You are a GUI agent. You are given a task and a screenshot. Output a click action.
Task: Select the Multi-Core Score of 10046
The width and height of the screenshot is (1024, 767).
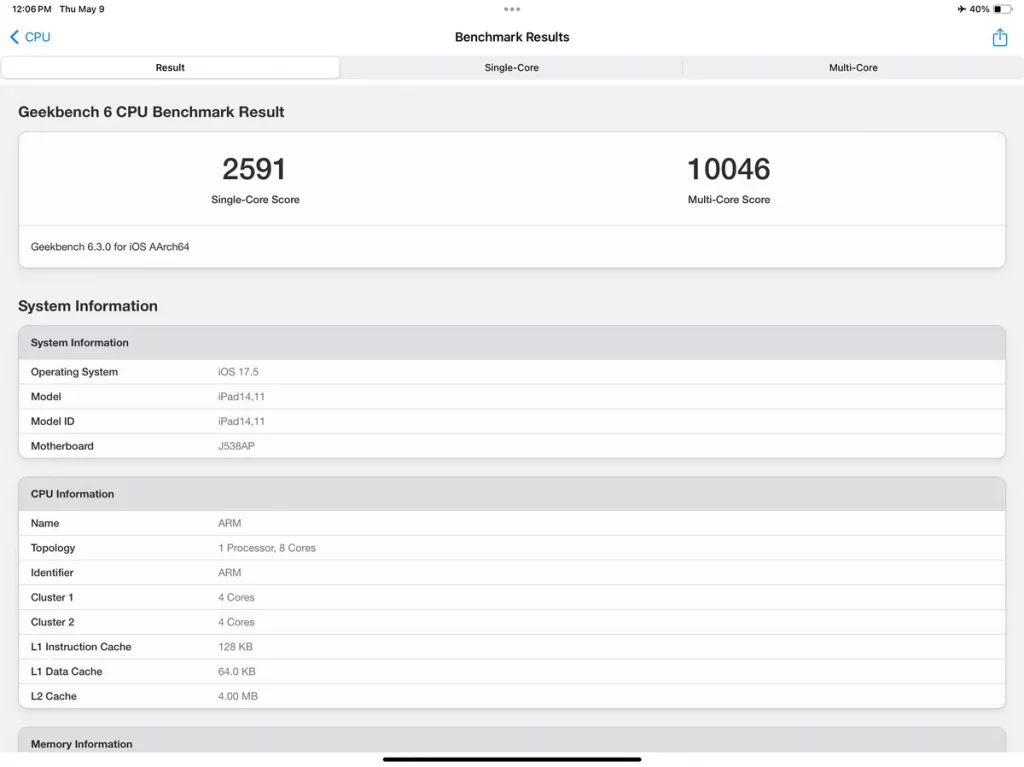coord(729,170)
